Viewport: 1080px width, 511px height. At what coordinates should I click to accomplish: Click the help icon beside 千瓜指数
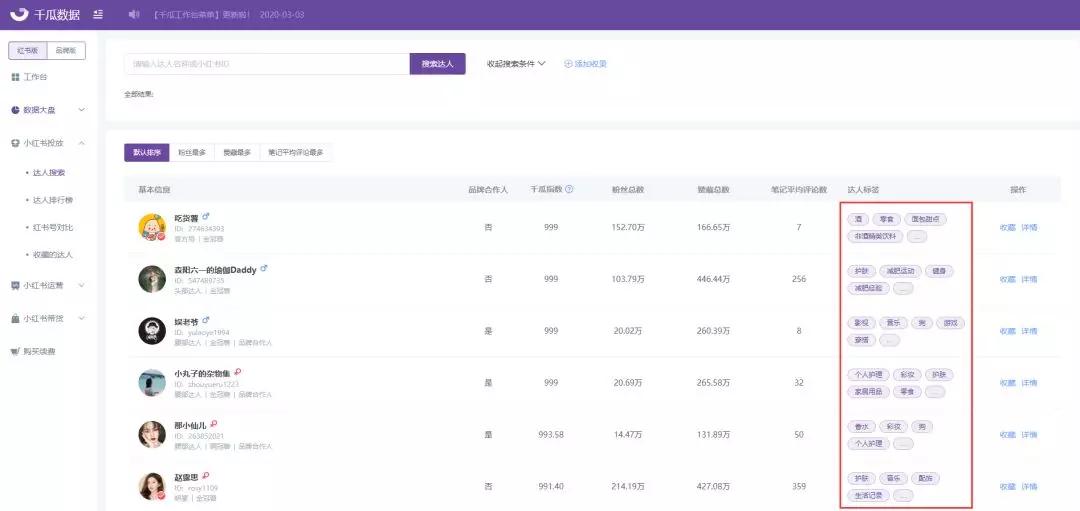pyautogui.click(x=569, y=189)
